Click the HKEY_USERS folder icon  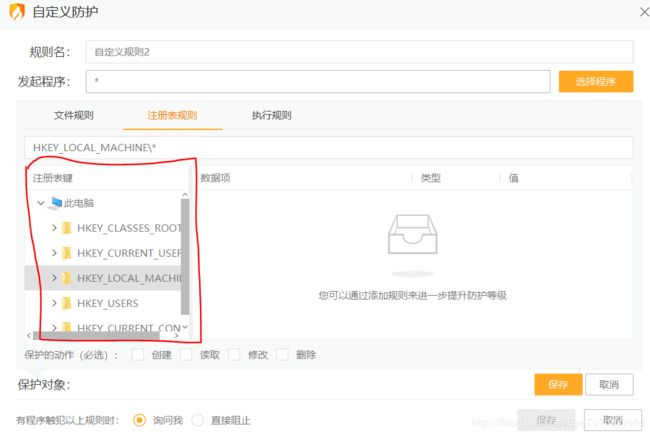(66, 303)
